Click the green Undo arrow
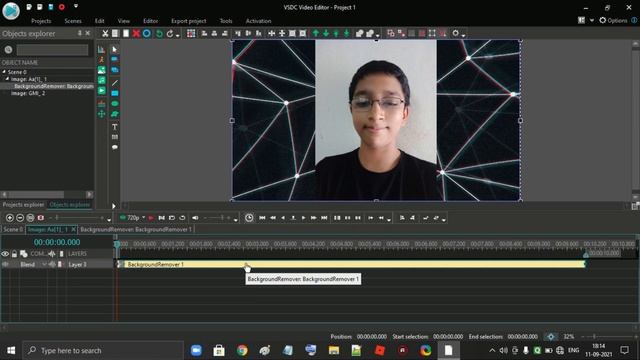The height and width of the screenshot is (360, 640). pyautogui.click(x=159, y=33)
